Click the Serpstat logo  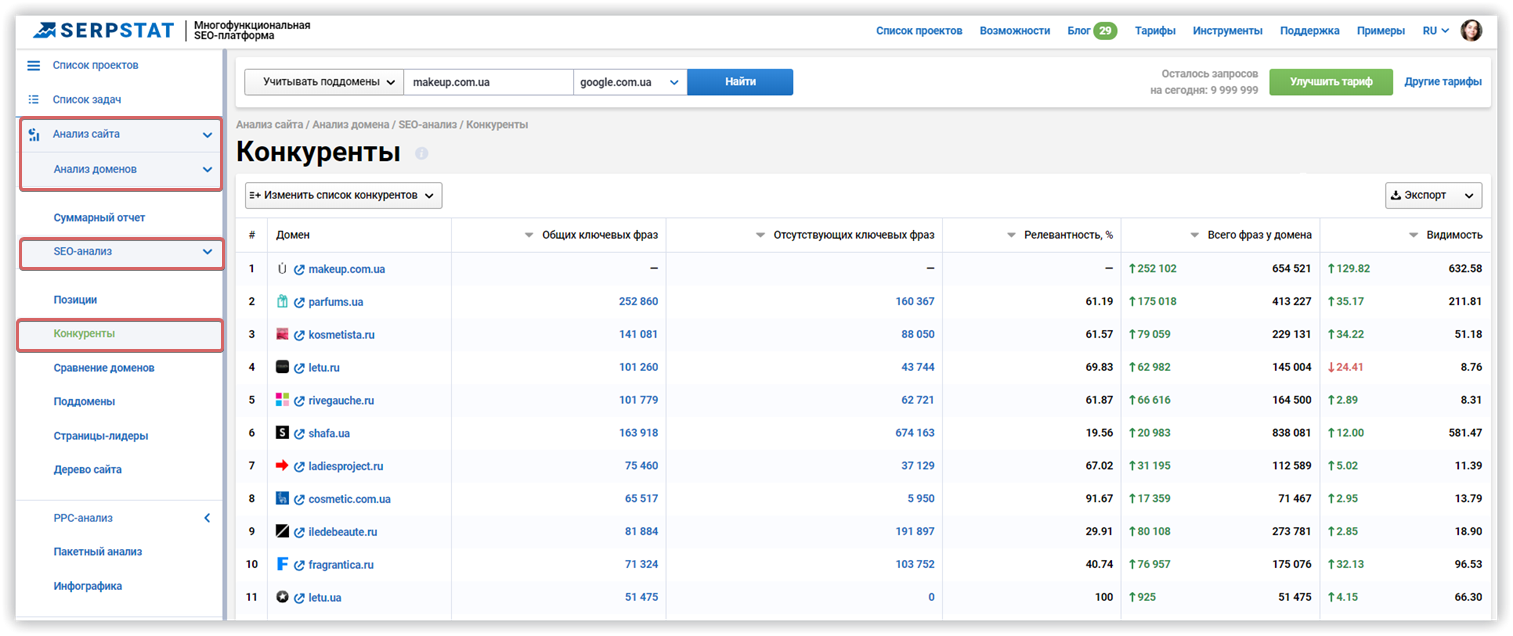[x=102, y=30]
